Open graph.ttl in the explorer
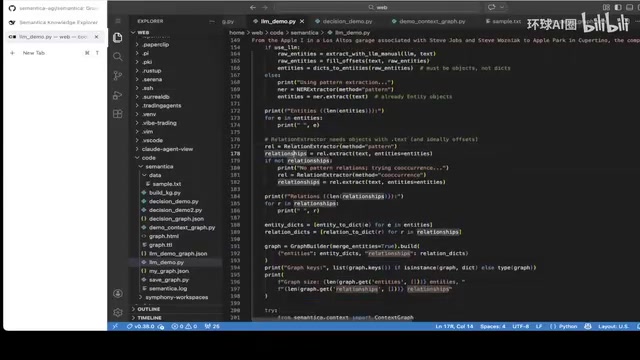This screenshot has width=640, height=360. coord(160,245)
